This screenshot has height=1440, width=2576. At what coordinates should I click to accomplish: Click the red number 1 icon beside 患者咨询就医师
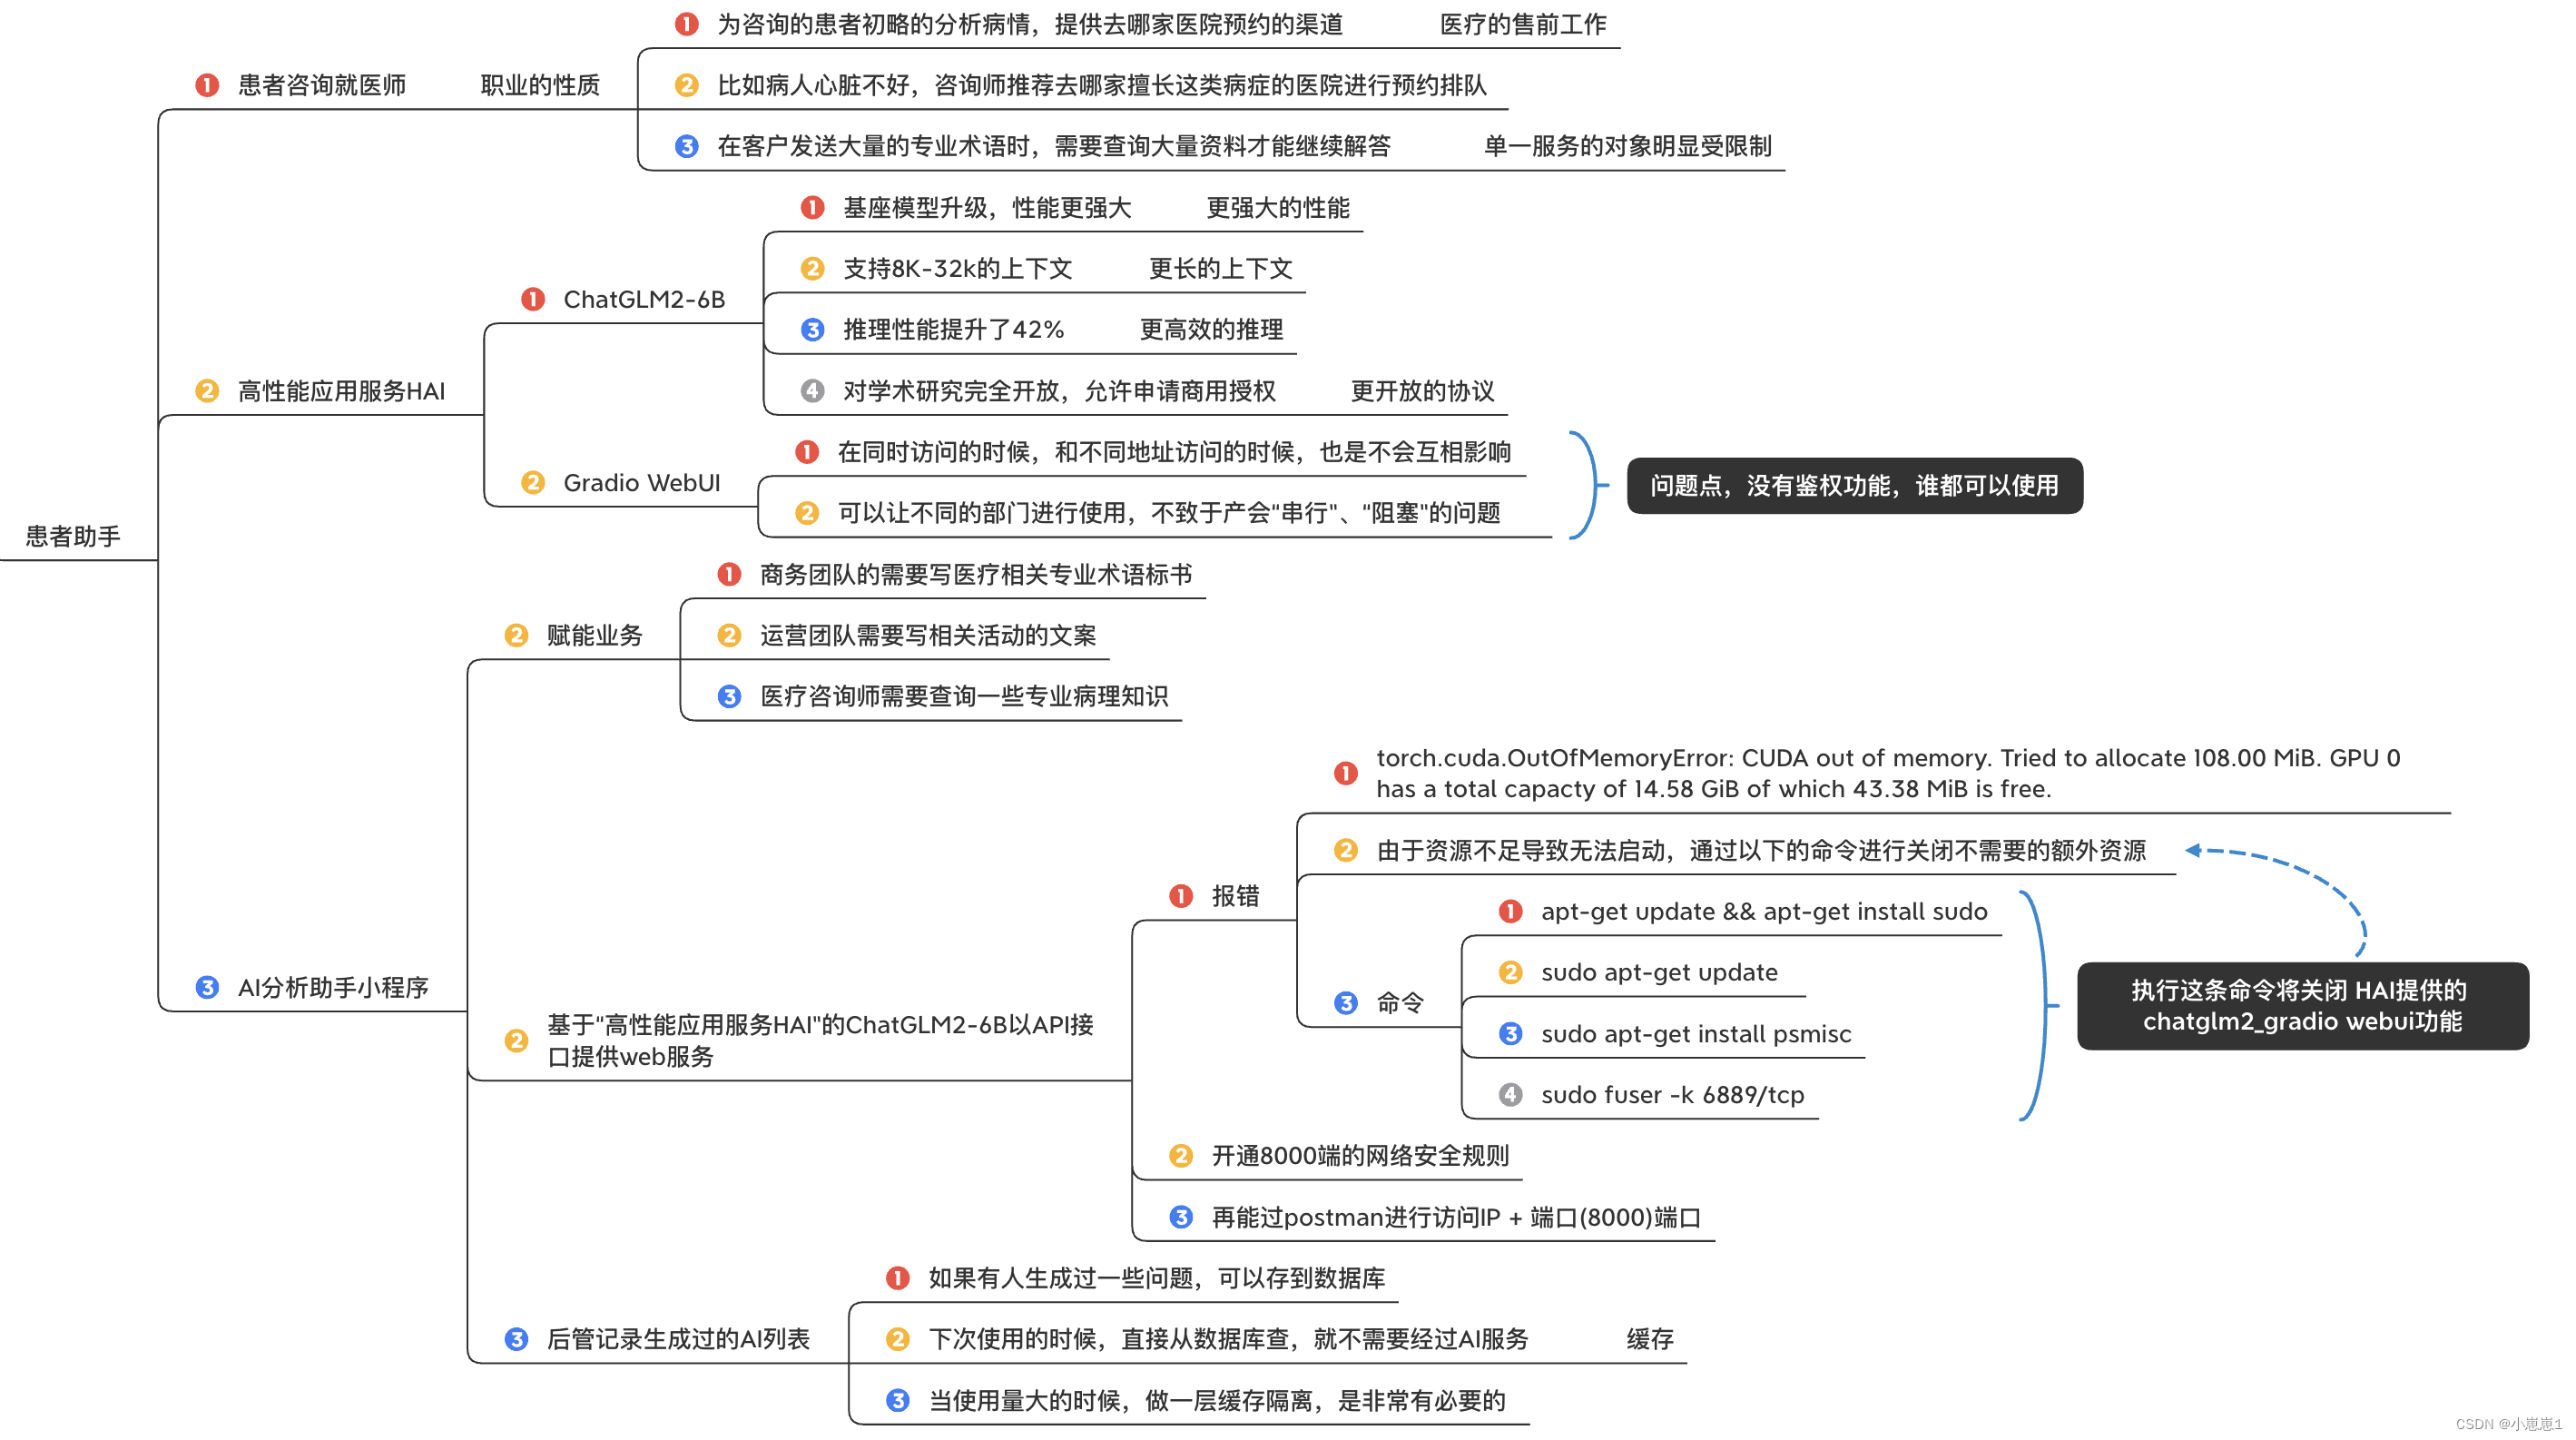[x=207, y=85]
